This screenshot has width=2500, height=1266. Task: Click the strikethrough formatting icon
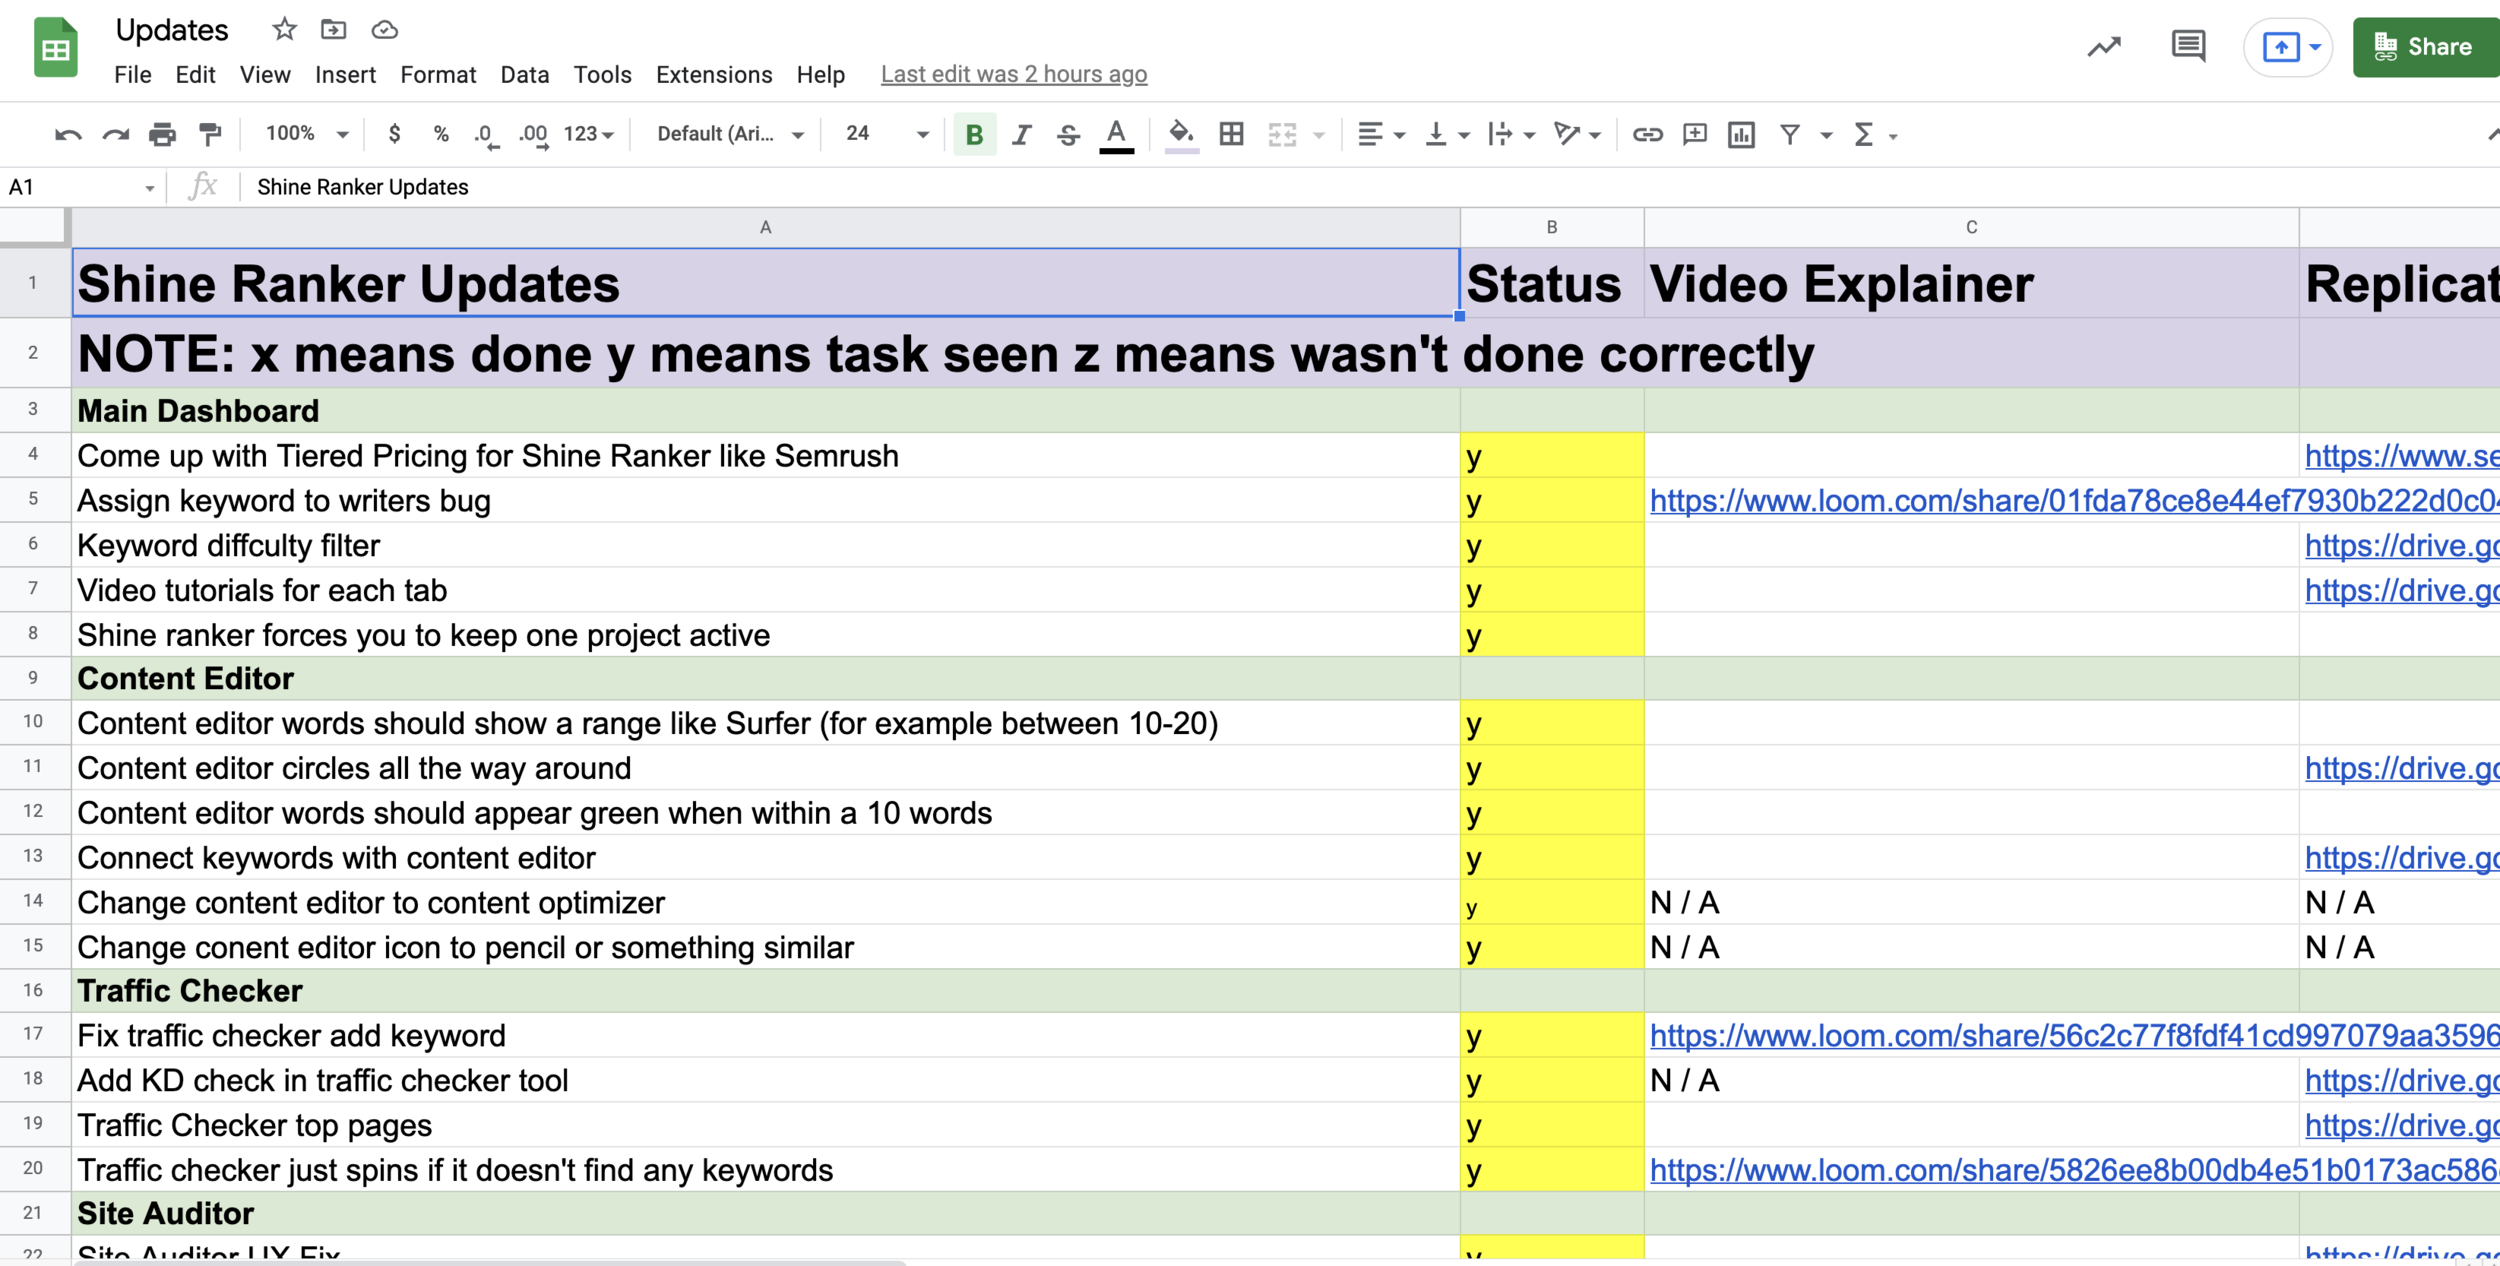pyautogui.click(x=1067, y=132)
